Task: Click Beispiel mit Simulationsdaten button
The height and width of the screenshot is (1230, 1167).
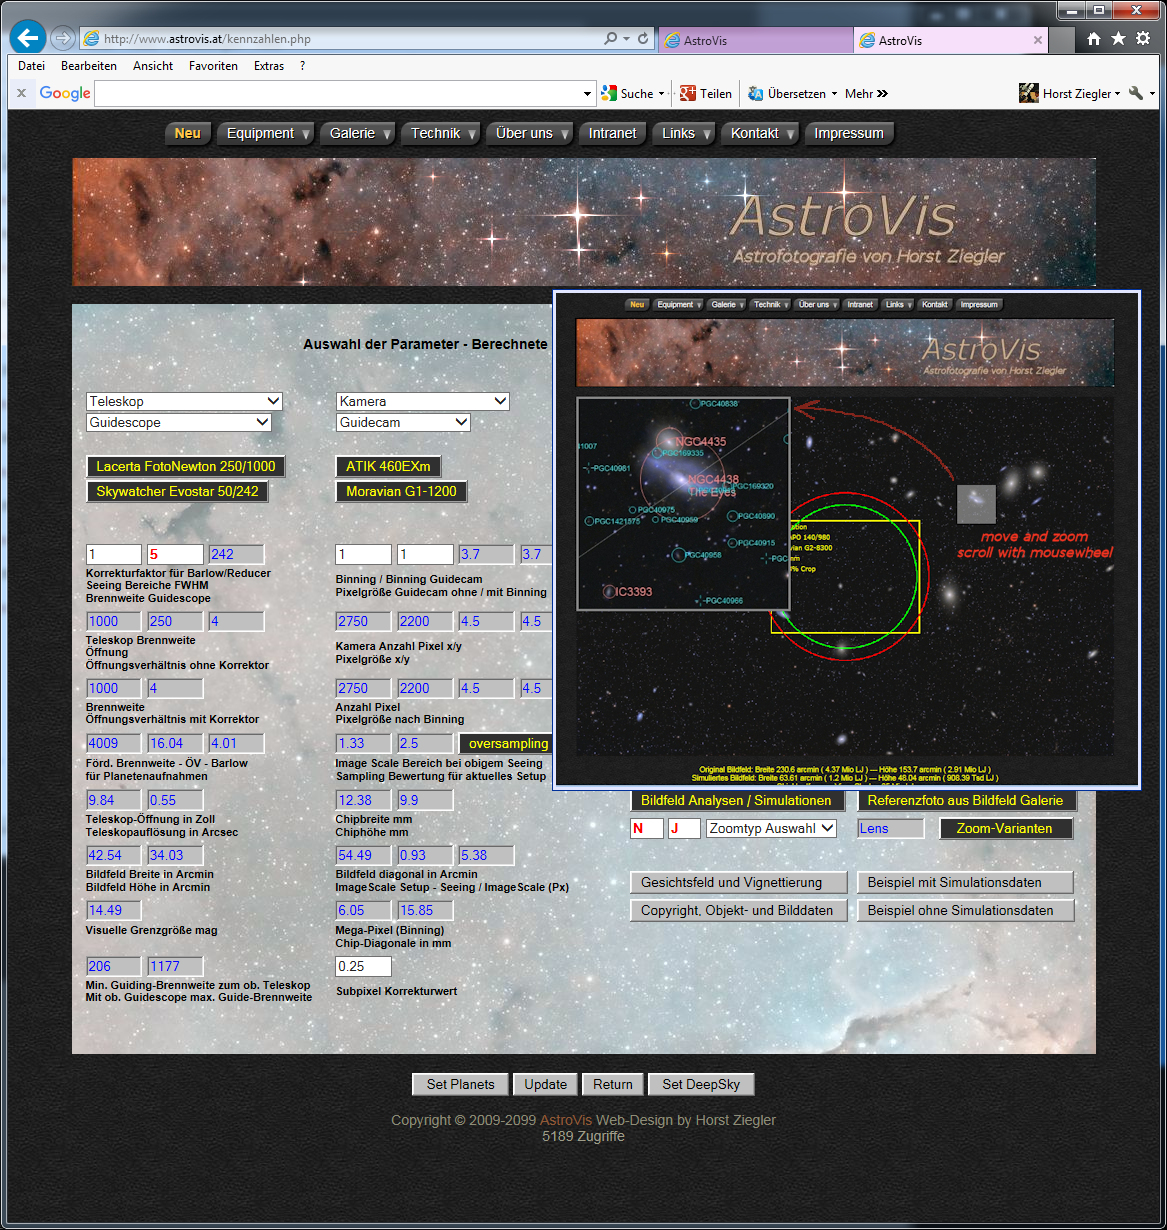Action: [964, 883]
